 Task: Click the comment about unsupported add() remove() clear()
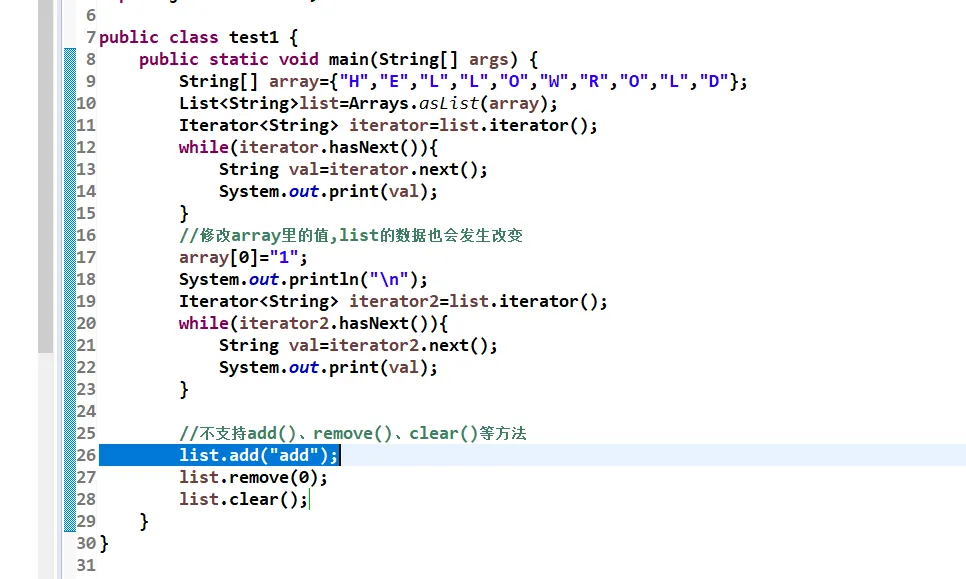tap(352, 434)
